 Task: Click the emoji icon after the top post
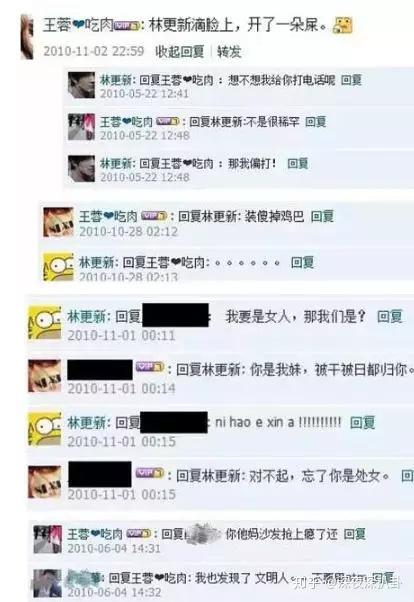tap(342, 26)
